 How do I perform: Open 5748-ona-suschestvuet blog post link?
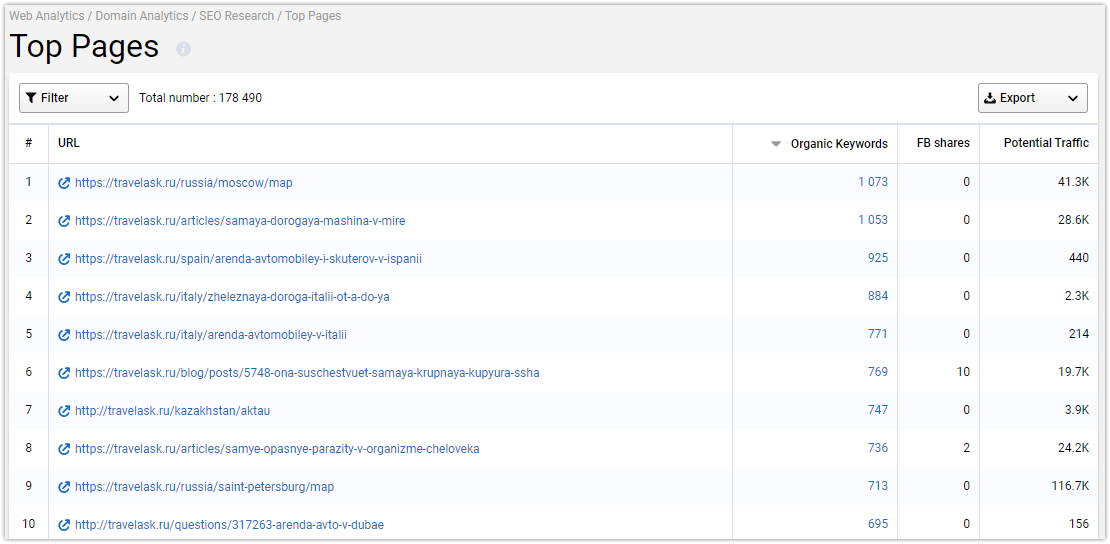(x=307, y=373)
